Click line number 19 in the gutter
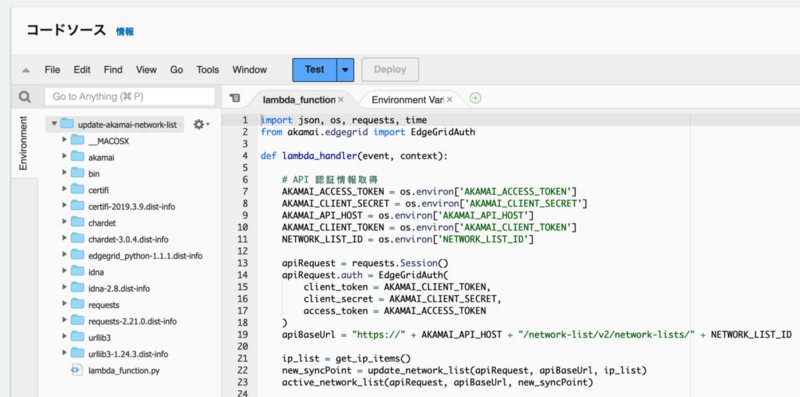 (x=243, y=335)
